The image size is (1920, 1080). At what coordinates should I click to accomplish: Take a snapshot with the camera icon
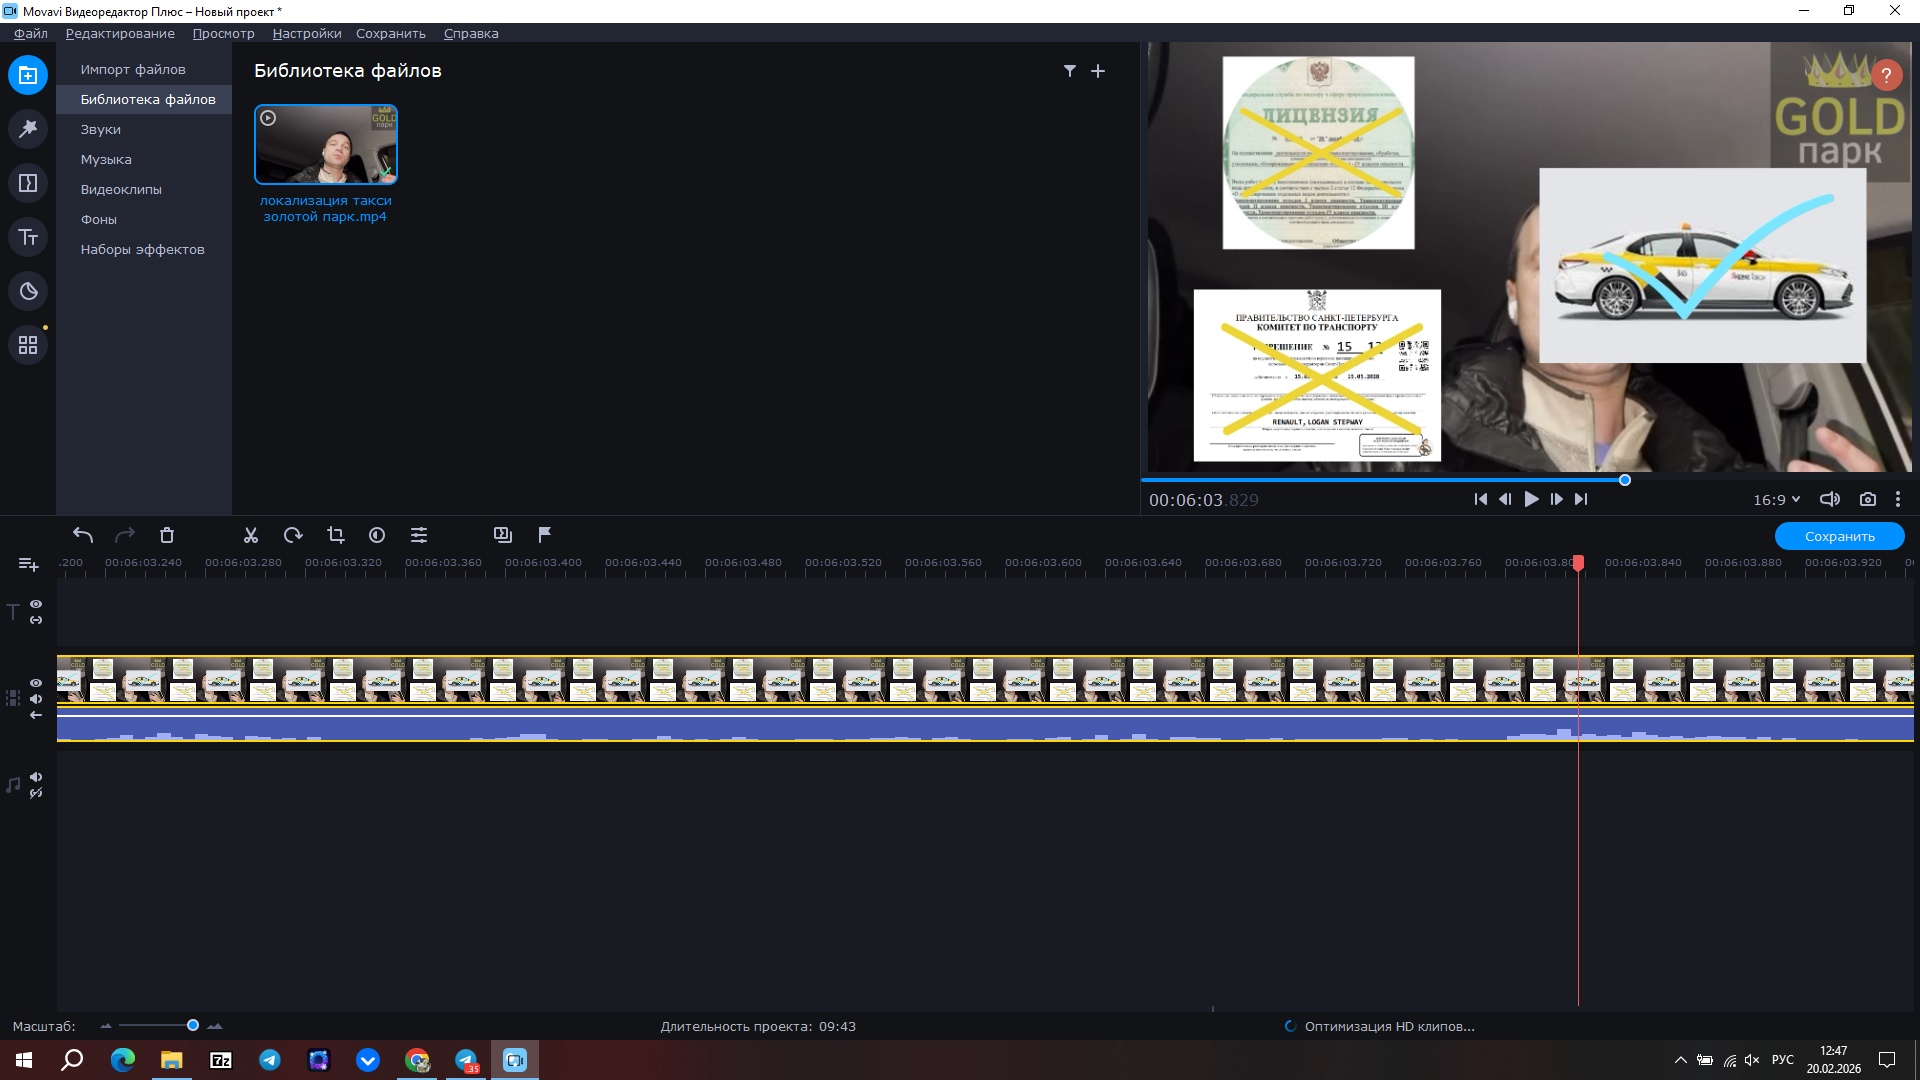tap(1867, 499)
